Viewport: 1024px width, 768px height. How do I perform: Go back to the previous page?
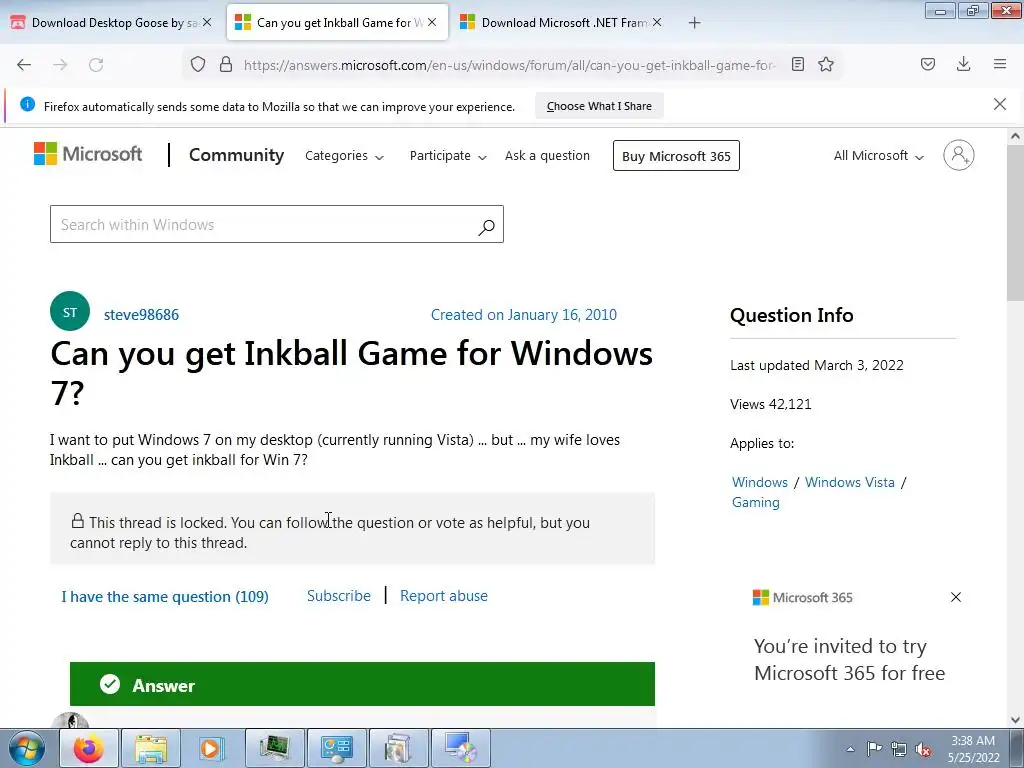tap(24, 65)
